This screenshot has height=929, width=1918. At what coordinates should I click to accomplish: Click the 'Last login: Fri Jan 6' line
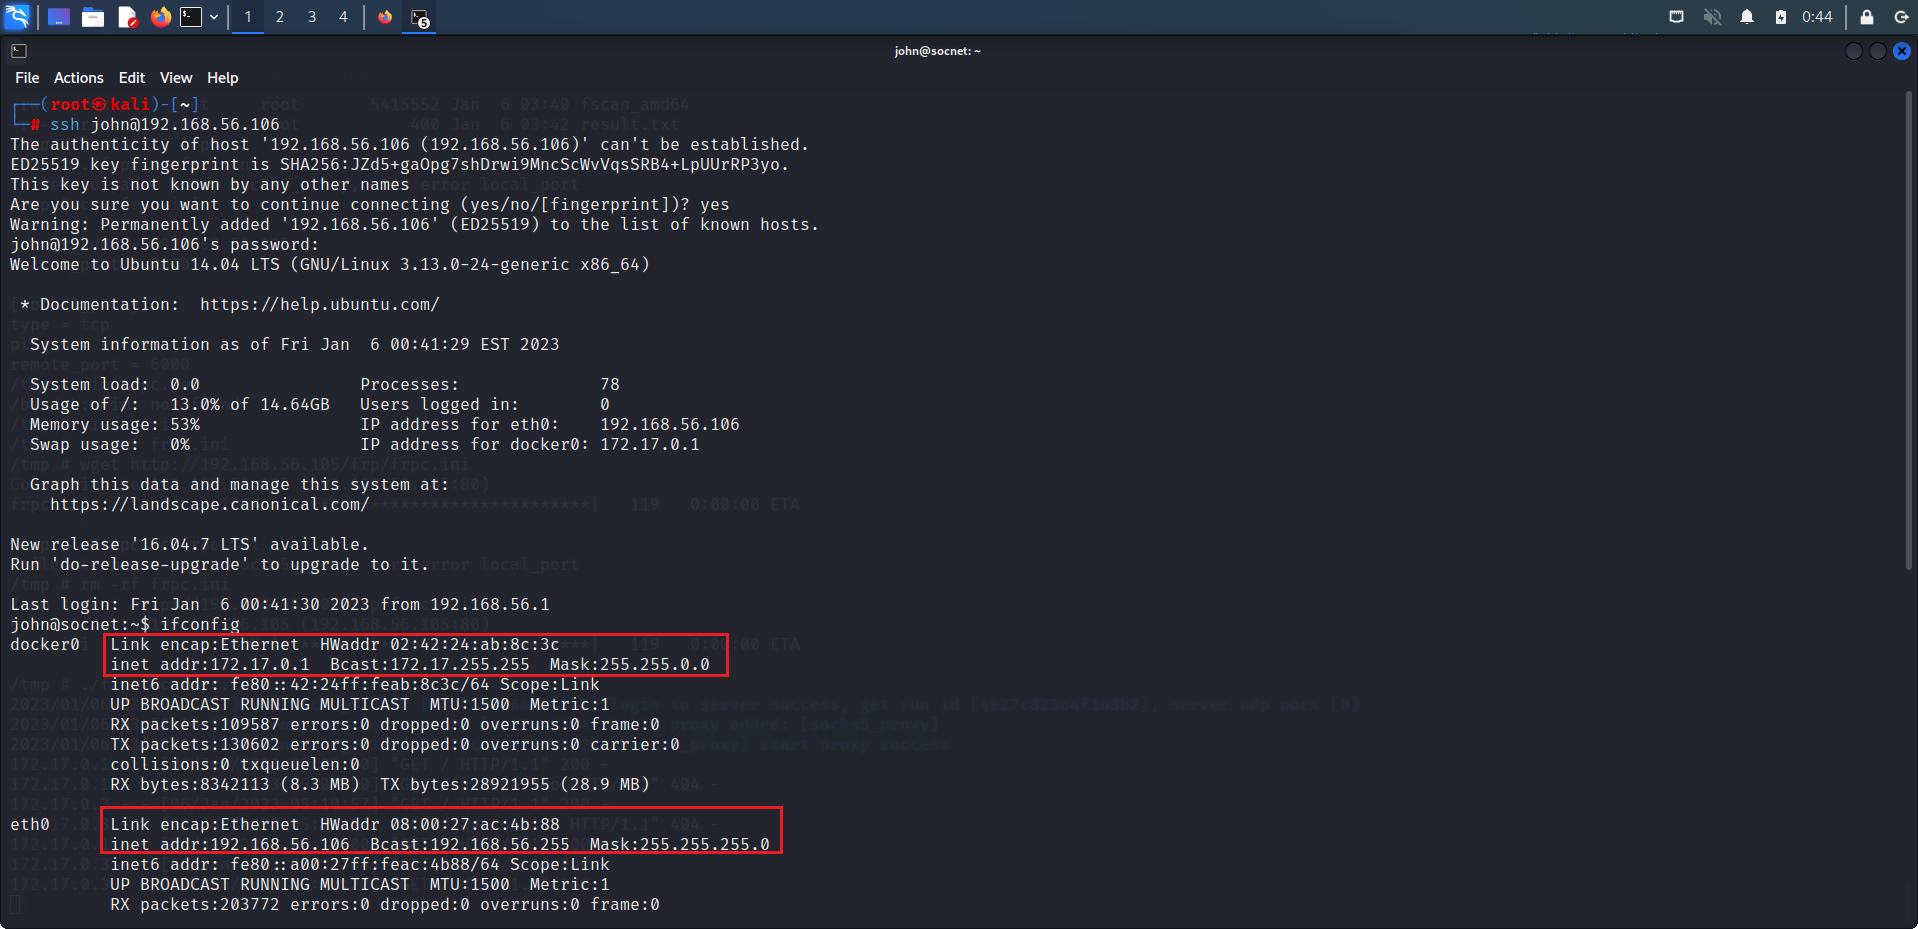click(280, 604)
